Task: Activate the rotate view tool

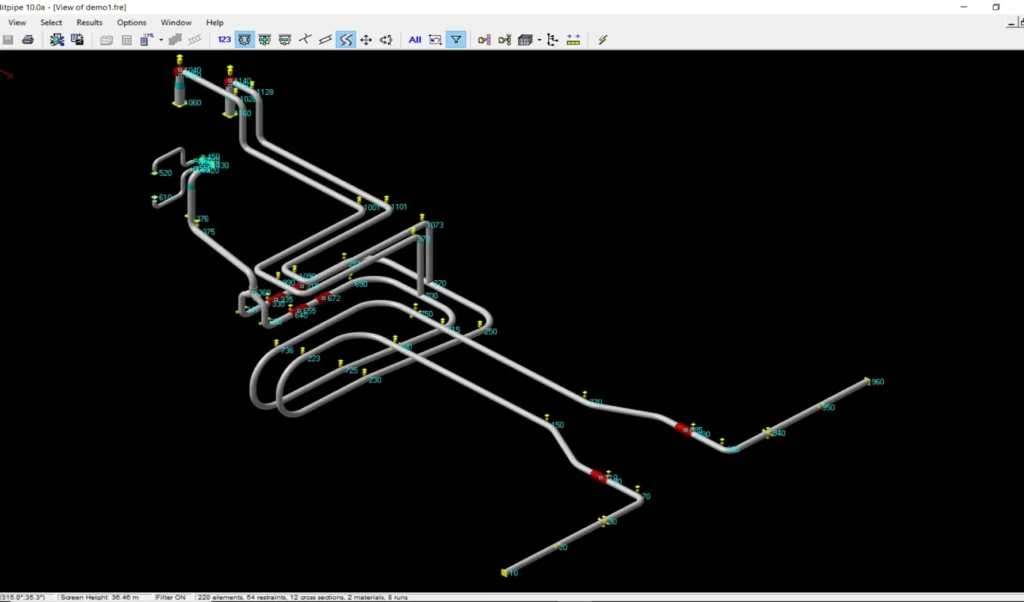Action: [387, 39]
